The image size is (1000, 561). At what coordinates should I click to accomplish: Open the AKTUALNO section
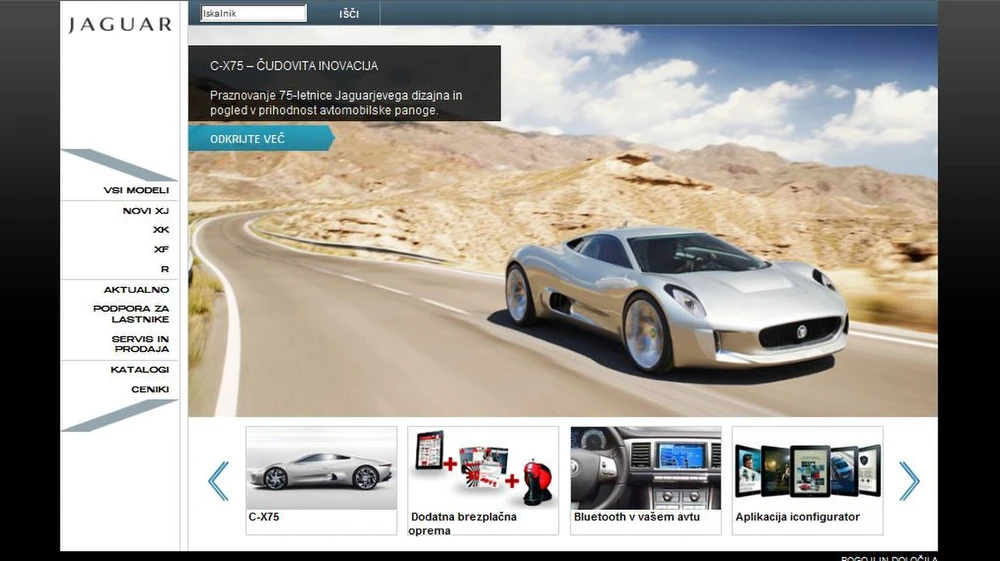pyautogui.click(x=137, y=290)
